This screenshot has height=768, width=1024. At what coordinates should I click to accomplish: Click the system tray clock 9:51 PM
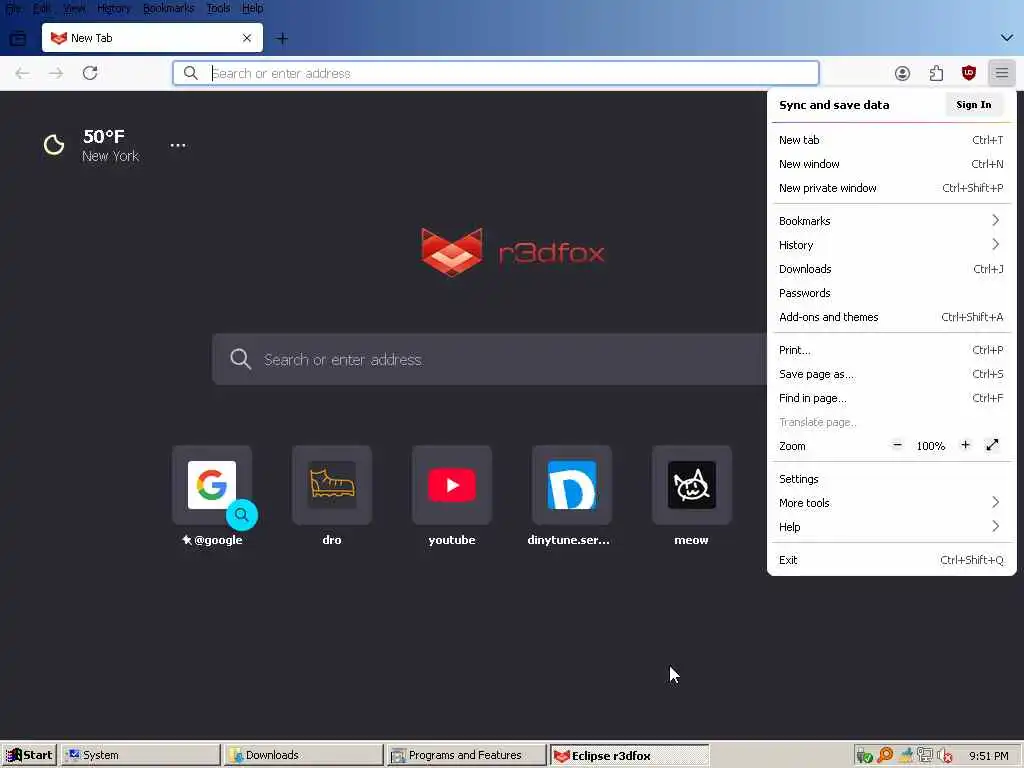[989, 756]
